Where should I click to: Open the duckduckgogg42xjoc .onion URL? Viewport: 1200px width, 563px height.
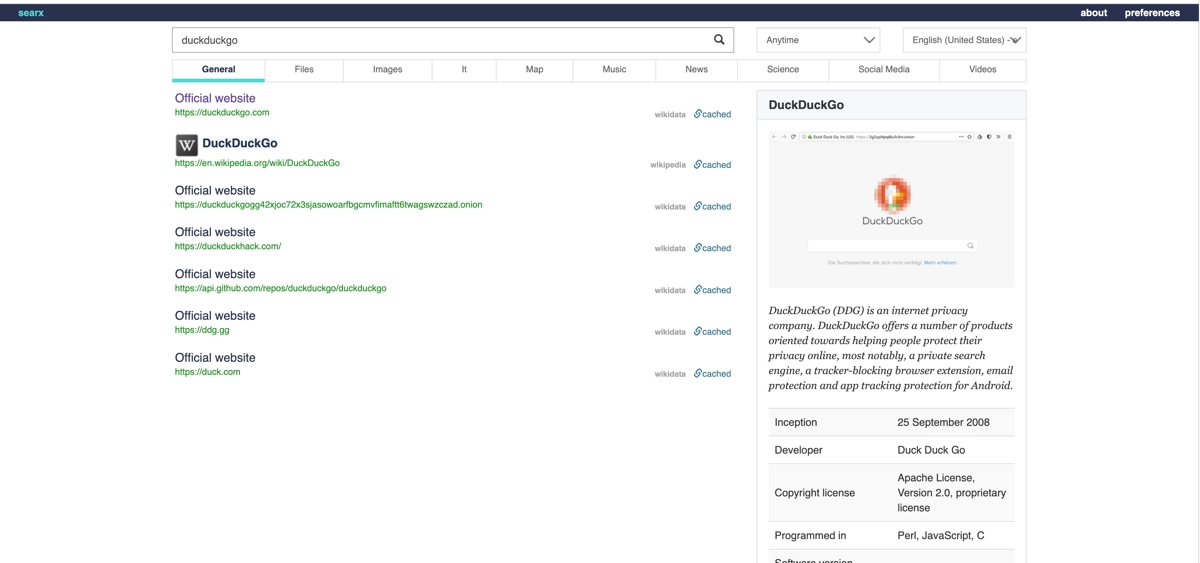pyautogui.click(x=328, y=205)
